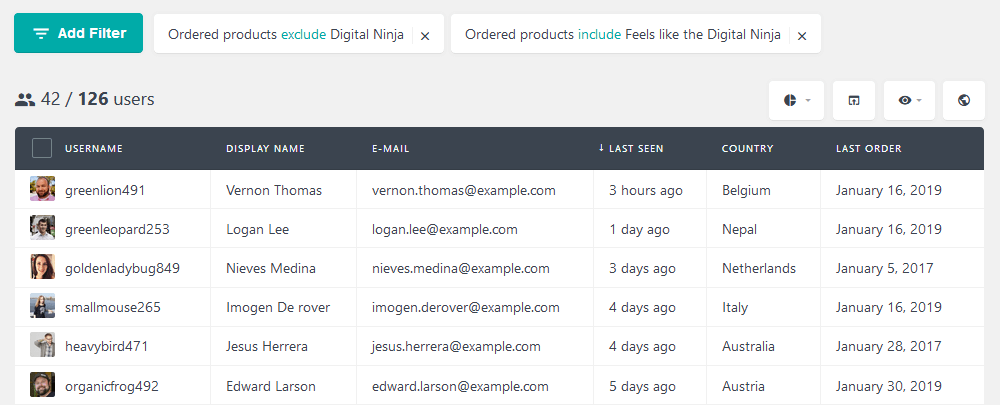Screen dimensions: 1000x405
Task: Sort table by Country column header
Action: click(747, 149)
